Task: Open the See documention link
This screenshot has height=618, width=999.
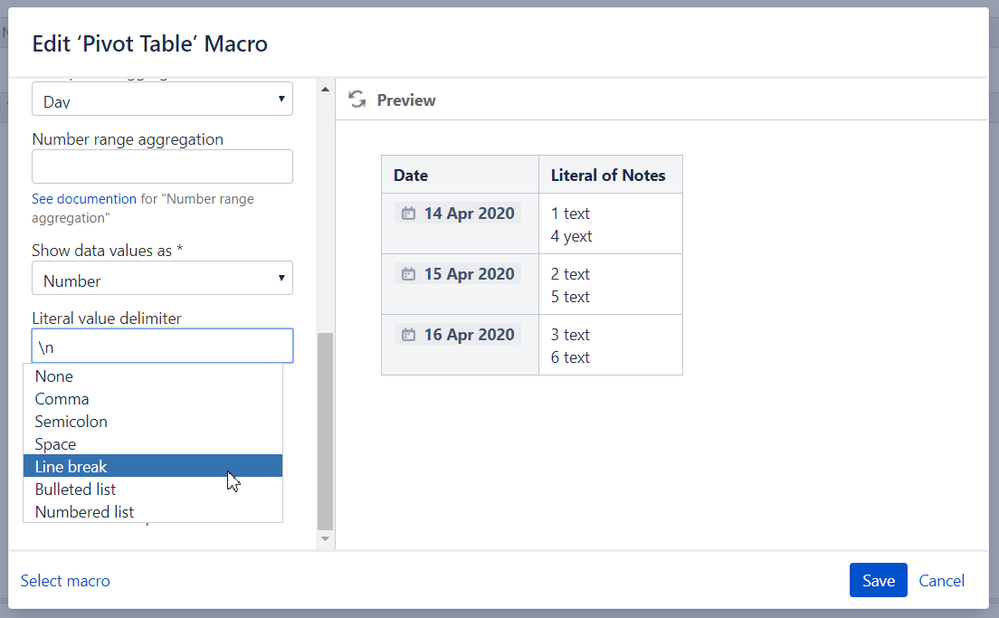Action: pyautogui.click(x=84, y=199)
